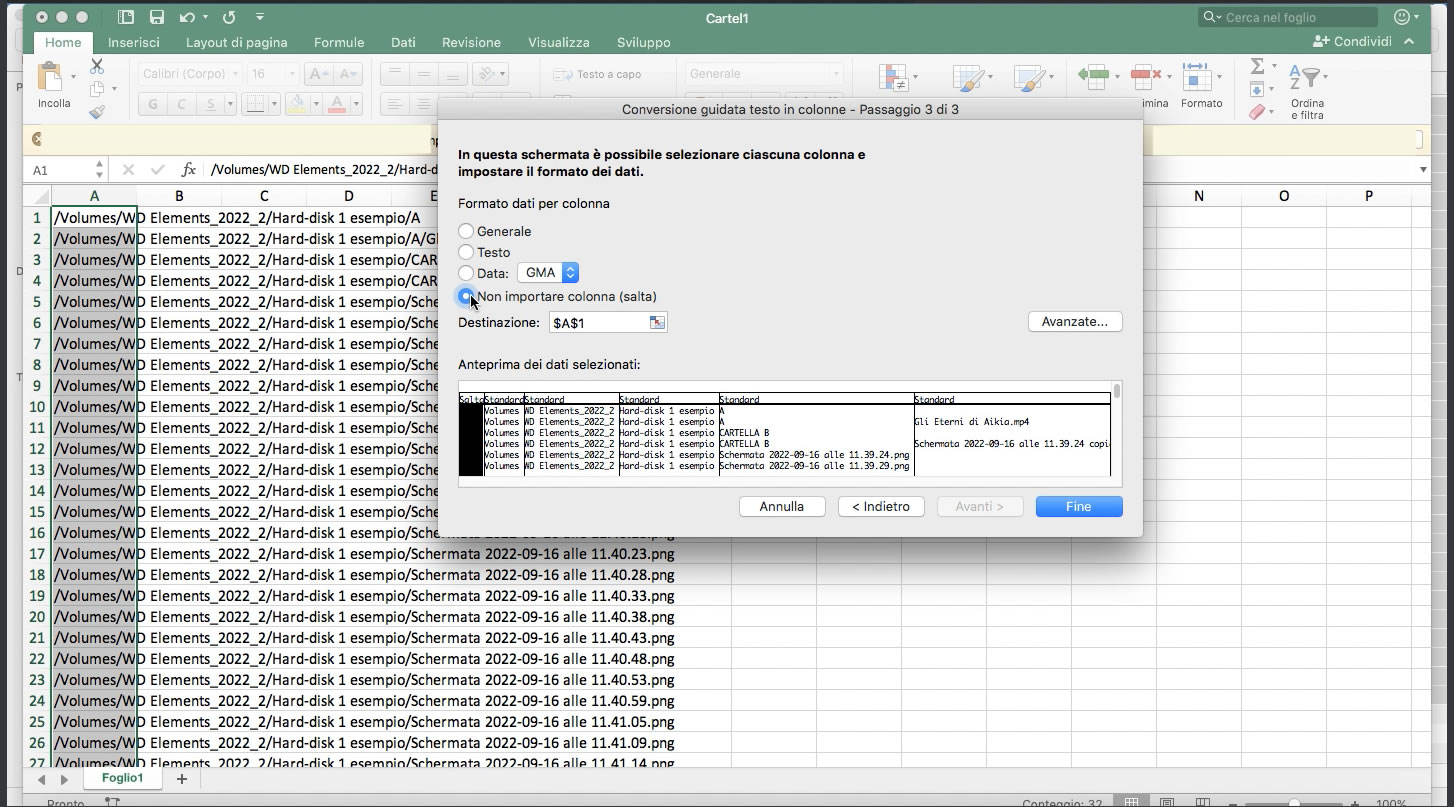The height and width of the screenshot is (807, 1454).
Task: Add a new sheet with plus button
Action: point(181,778)
